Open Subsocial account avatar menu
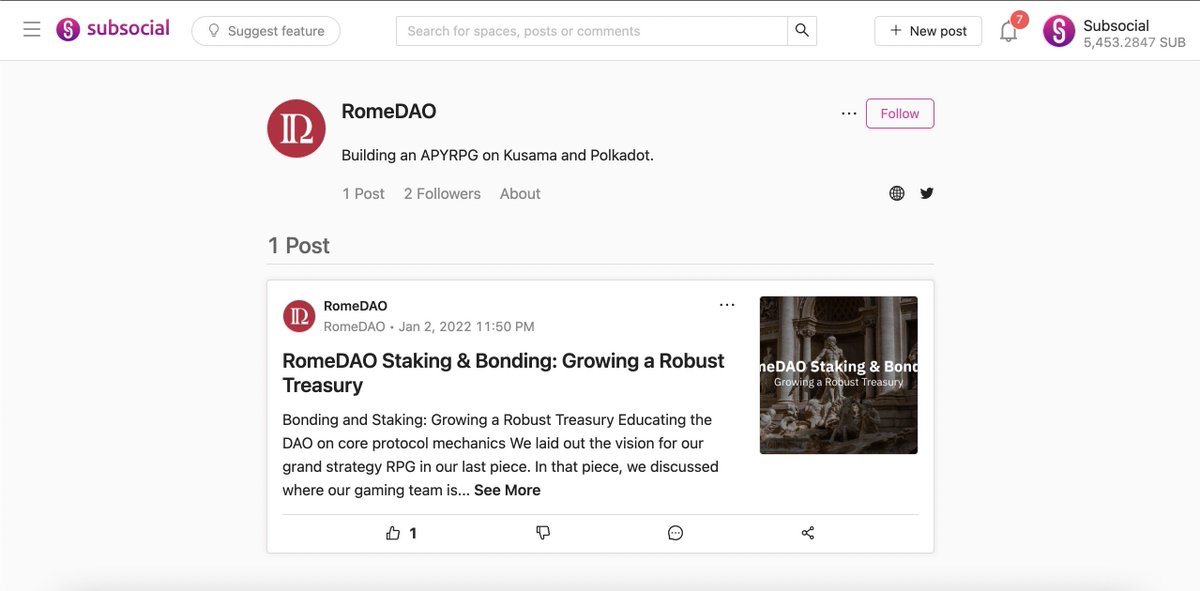The height and width of the screenshot is (591, 1200). click(x=1059, y=31)
